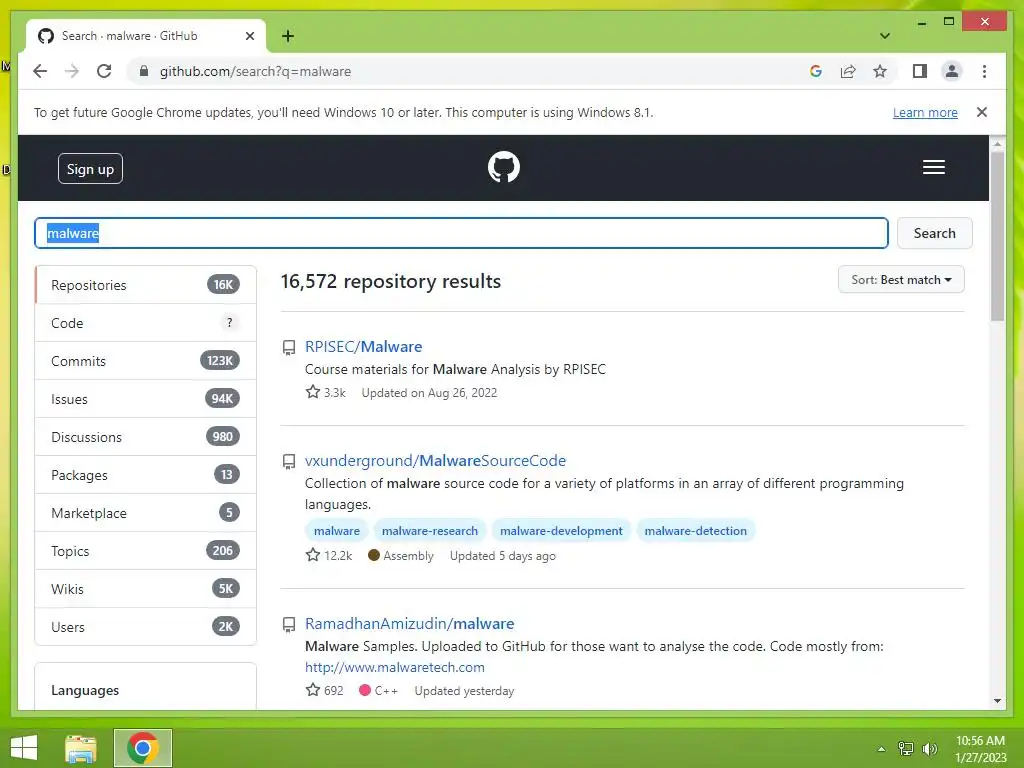Select the Issues filter
The width and height of the screenshot is (1024, 768).
(x=146, y=399)
